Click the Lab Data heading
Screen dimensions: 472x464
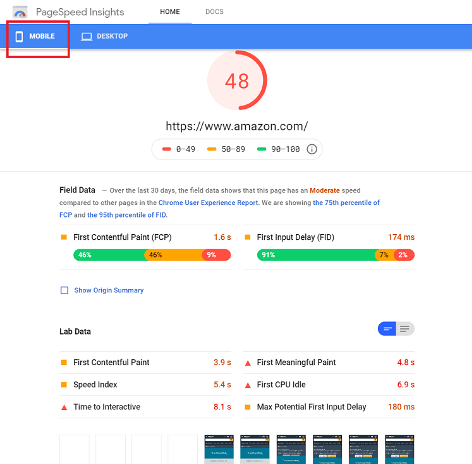tap(75, 331)
